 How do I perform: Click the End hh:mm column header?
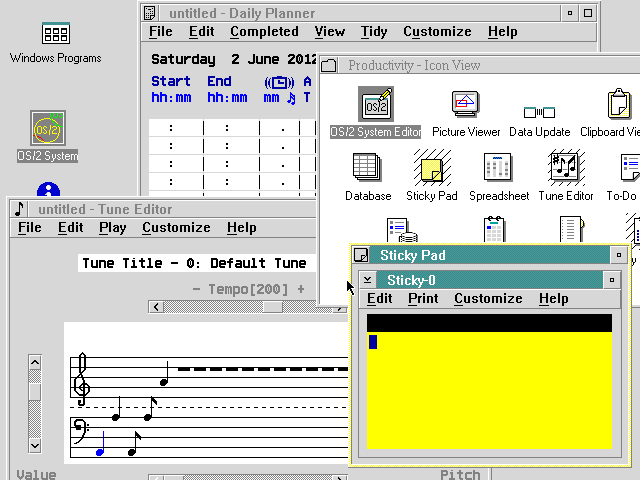(x=227, y=89)
